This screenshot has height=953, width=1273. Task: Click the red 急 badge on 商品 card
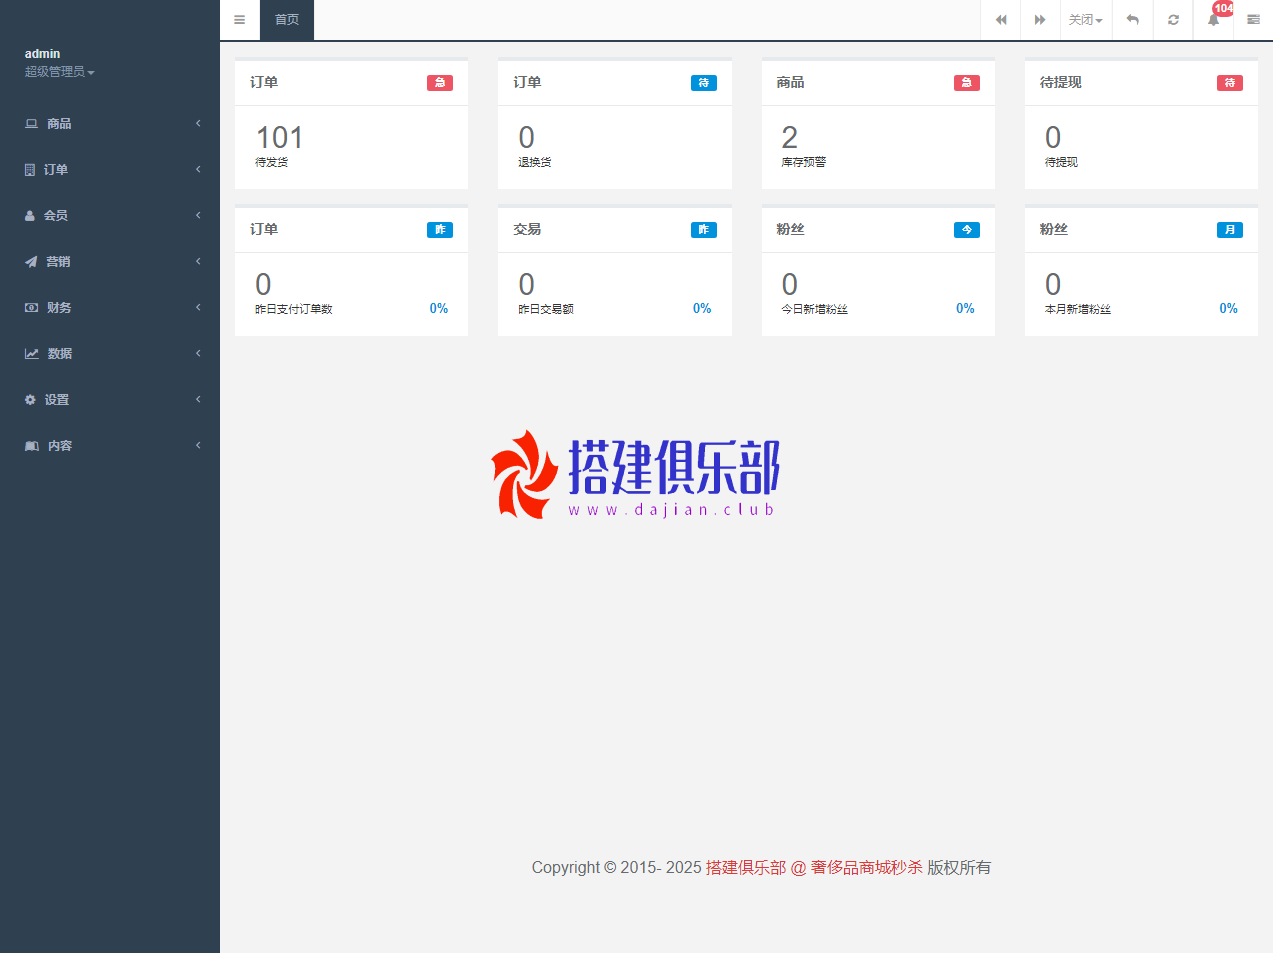[x=967, y=83]
